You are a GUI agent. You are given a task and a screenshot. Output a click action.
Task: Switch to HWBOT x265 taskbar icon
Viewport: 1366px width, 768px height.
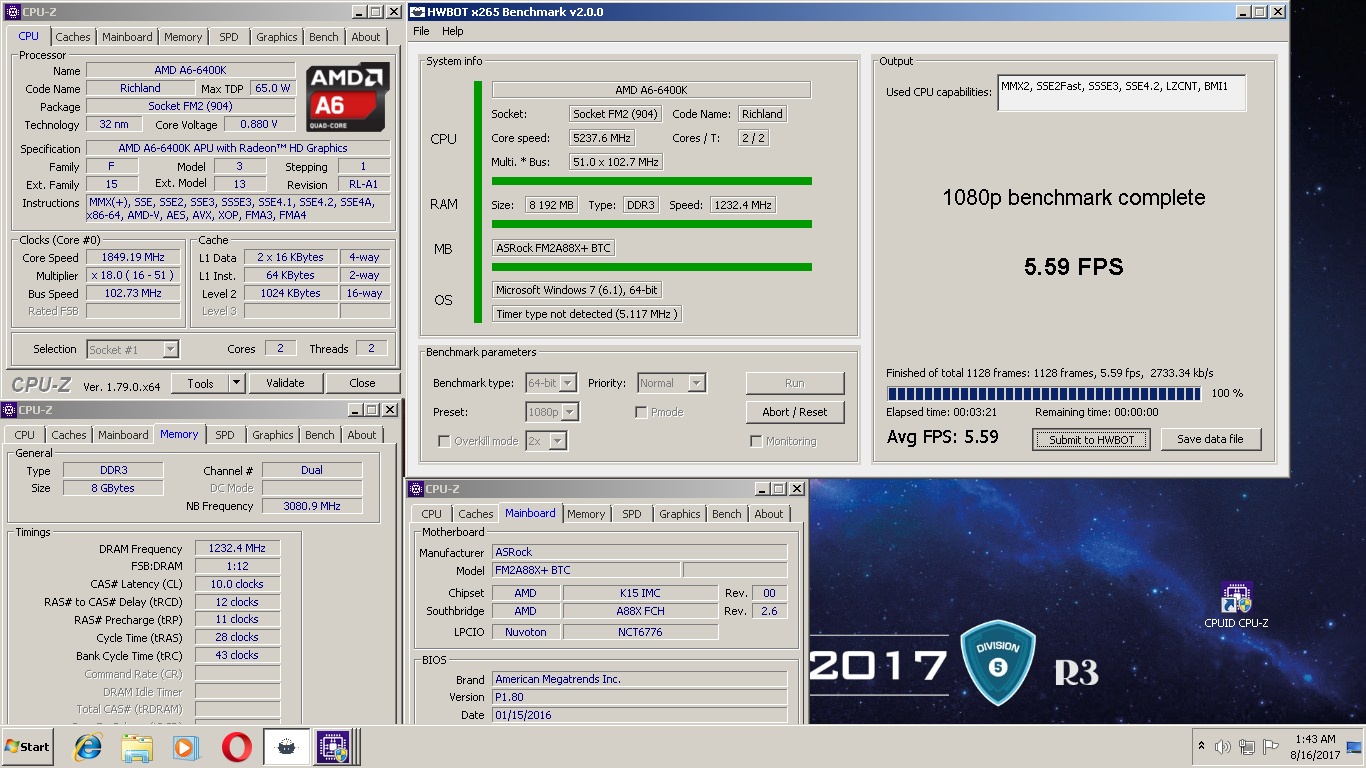286,746
